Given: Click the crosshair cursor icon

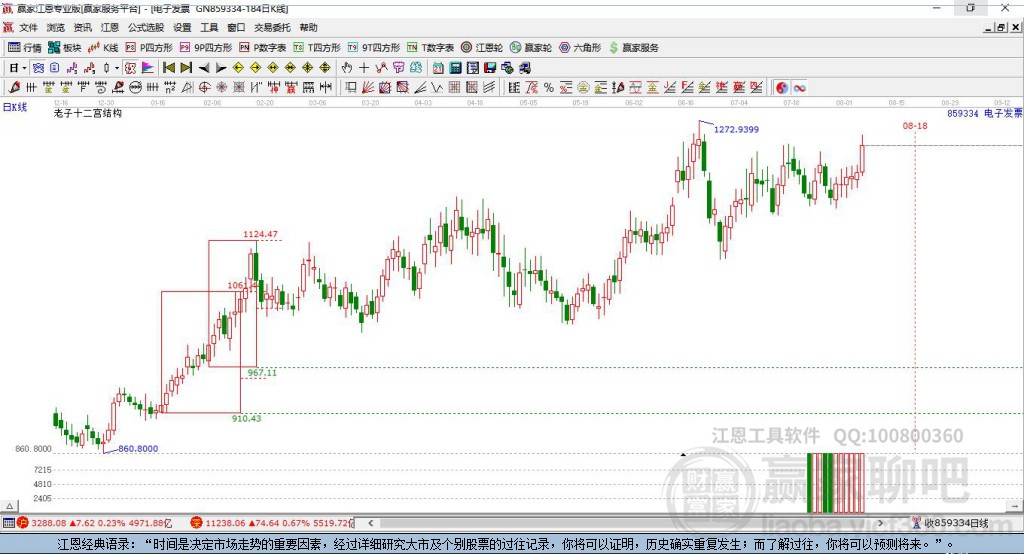Looking at the screenshot, I should coord(364,68).
